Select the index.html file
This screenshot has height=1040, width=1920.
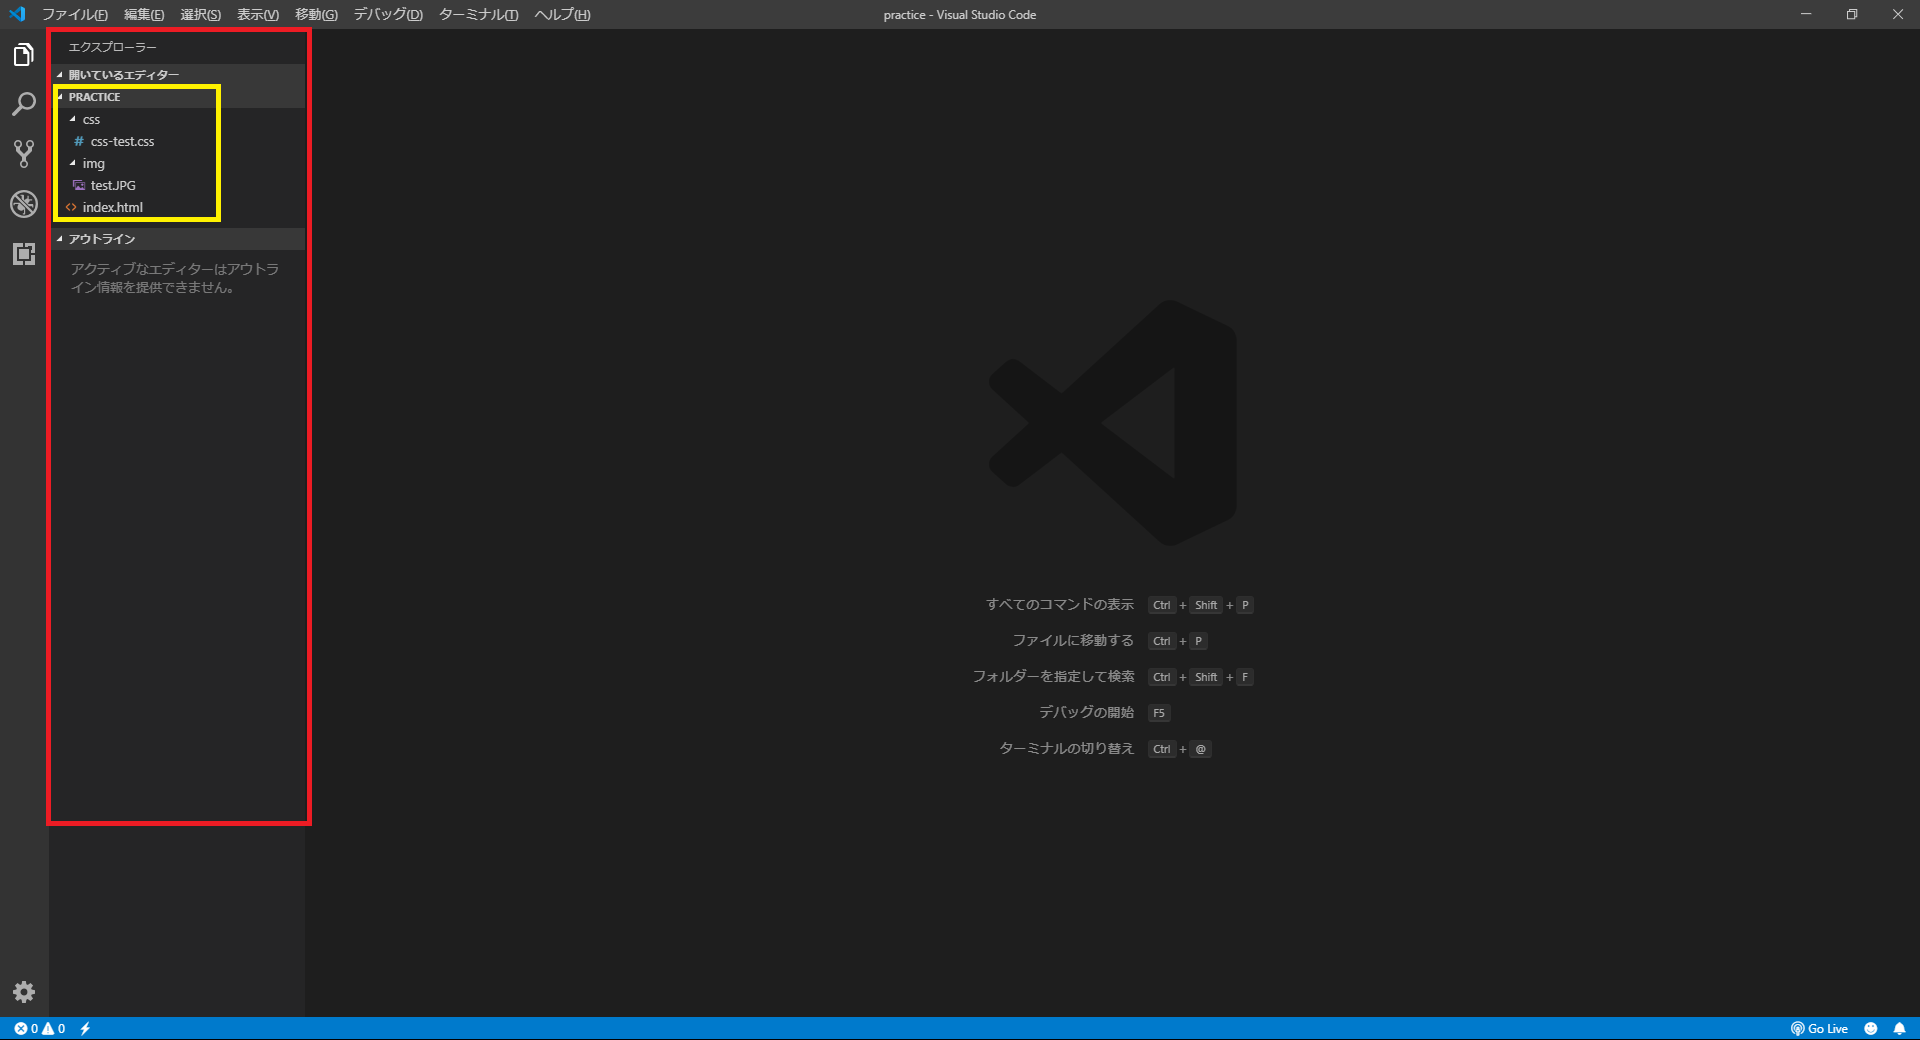(x=112, y=207)
